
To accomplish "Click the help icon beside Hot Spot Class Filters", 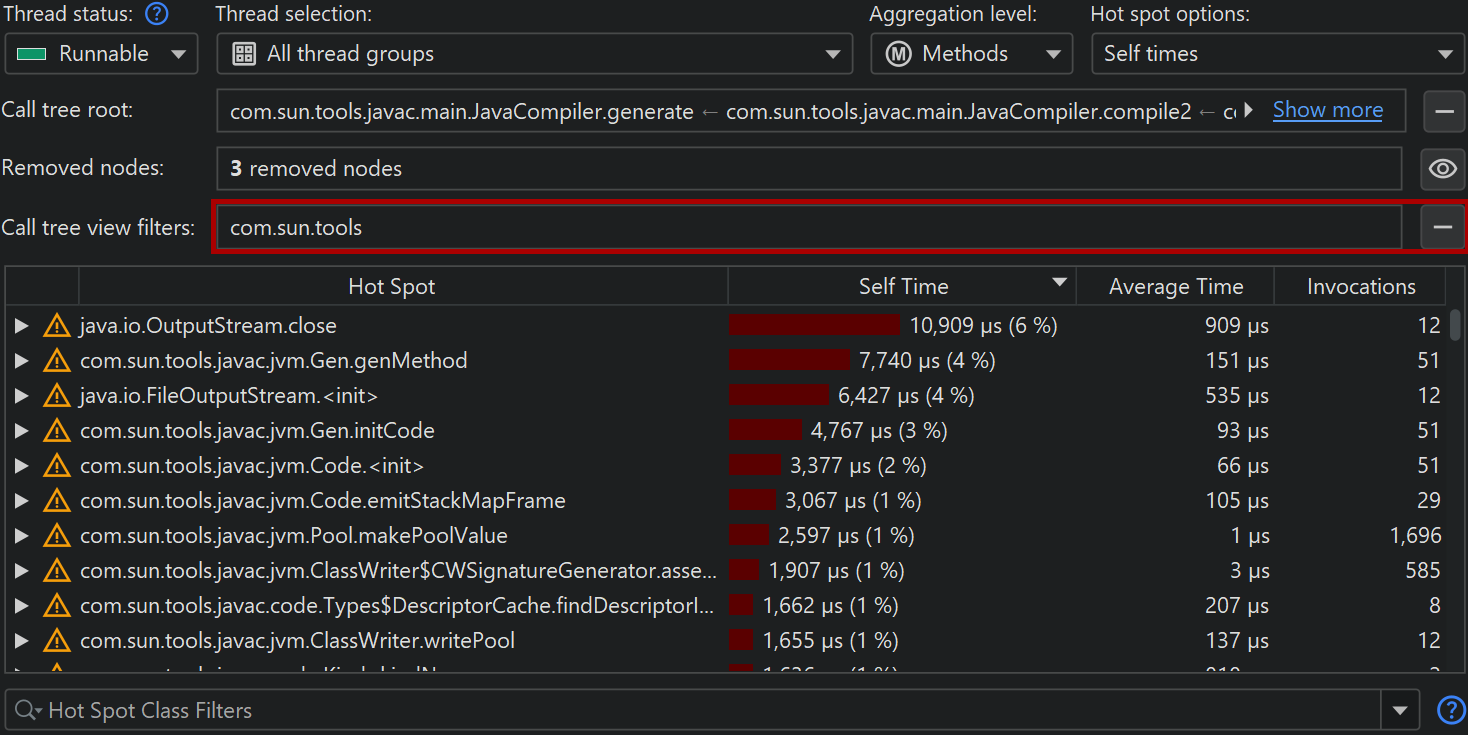I will coord(1450,710).
